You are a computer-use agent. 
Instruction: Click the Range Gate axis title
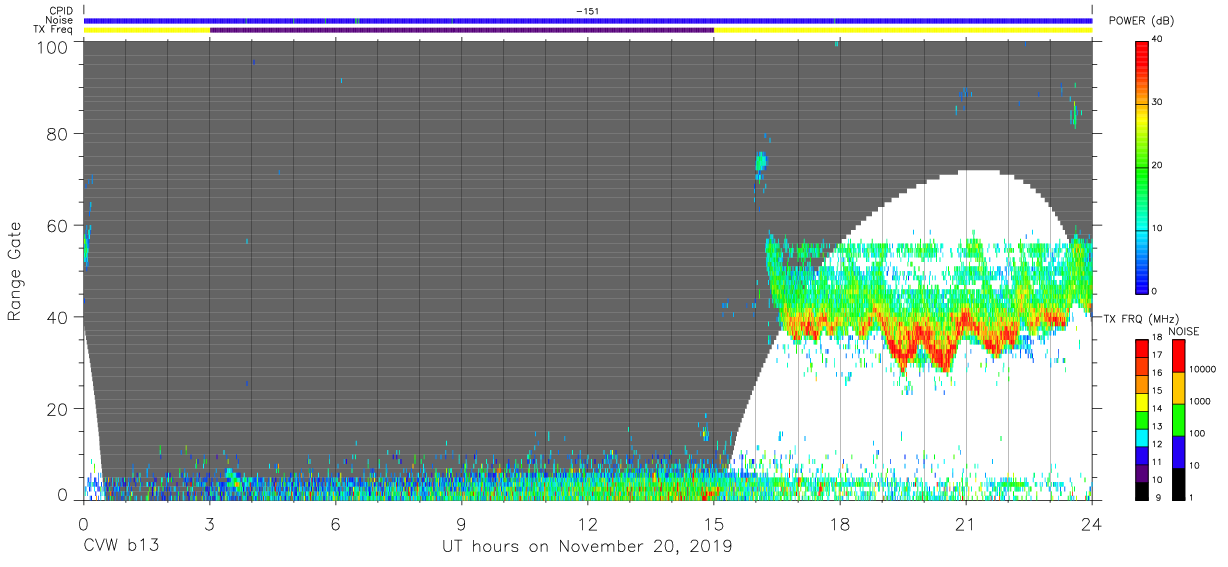click(15, 271)
